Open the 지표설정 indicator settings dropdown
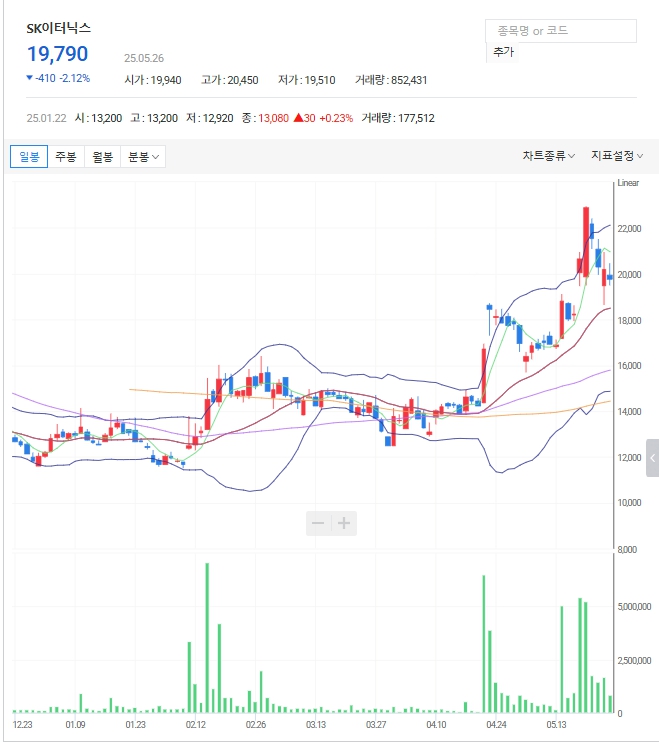The height and width of the screenshot is (743, 659). [x=617, y=155]
